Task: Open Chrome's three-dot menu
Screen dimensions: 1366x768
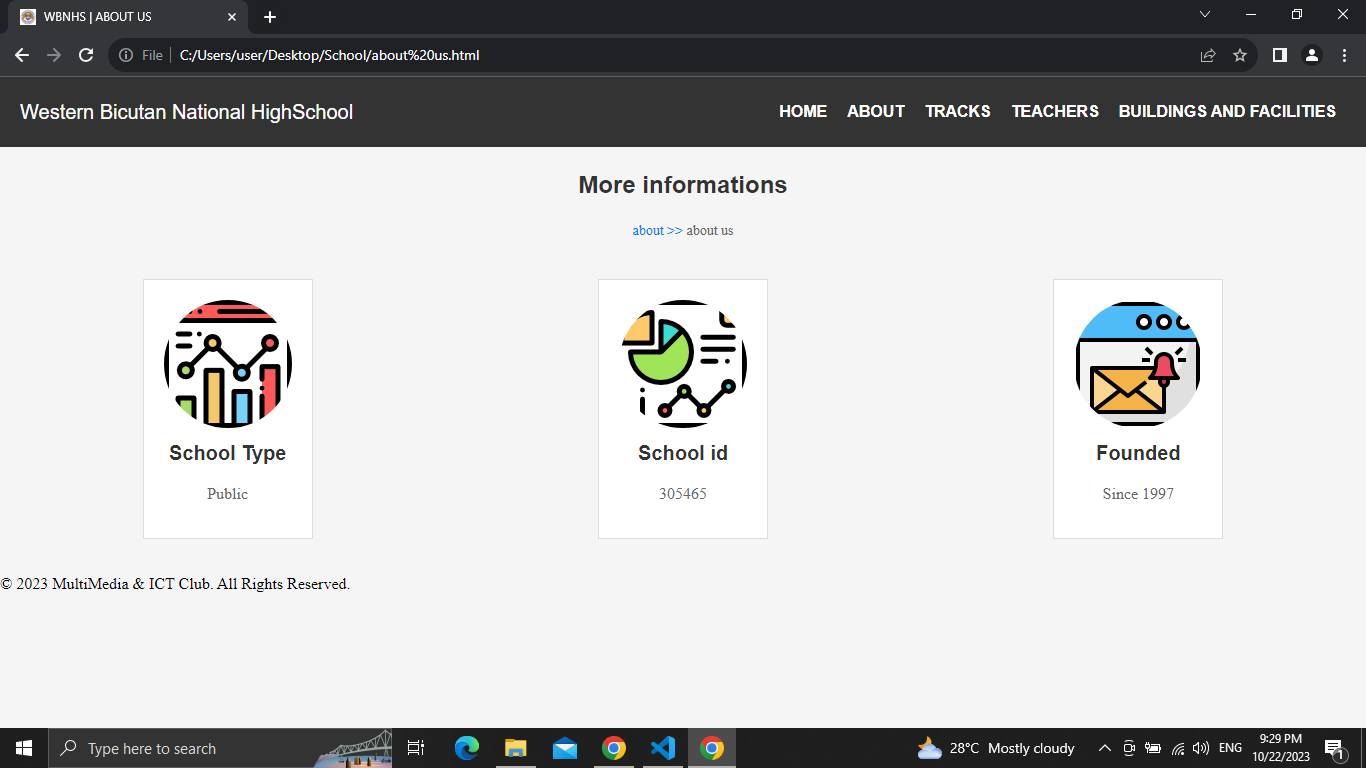Action: (x=1344, y=55)
